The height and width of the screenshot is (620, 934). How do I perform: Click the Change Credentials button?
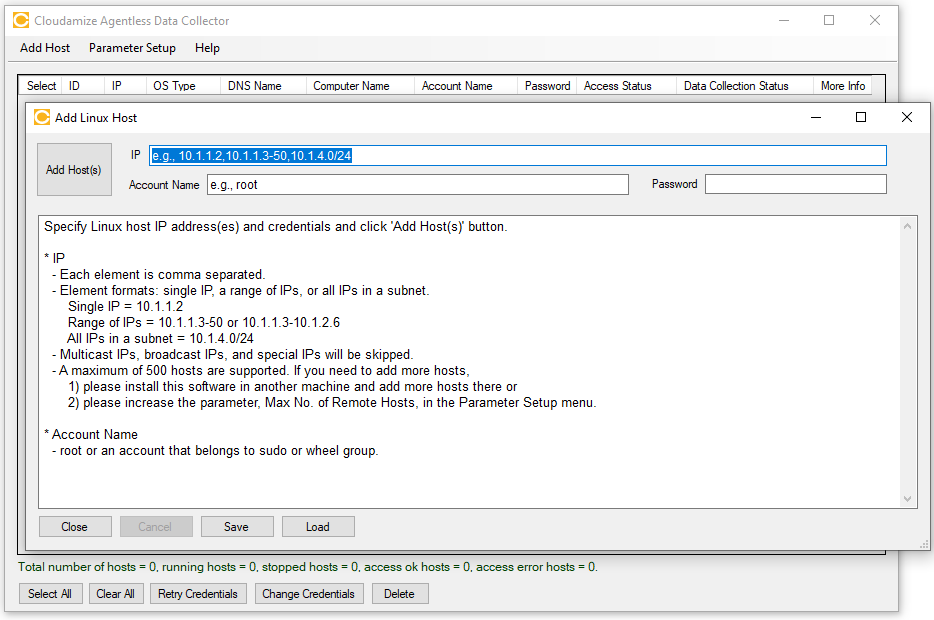click(x=308, y=594)
